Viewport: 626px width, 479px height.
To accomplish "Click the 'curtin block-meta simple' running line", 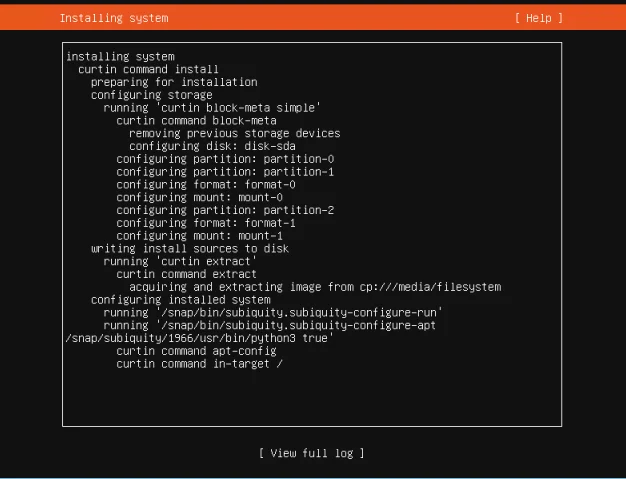I will [212, 108].
